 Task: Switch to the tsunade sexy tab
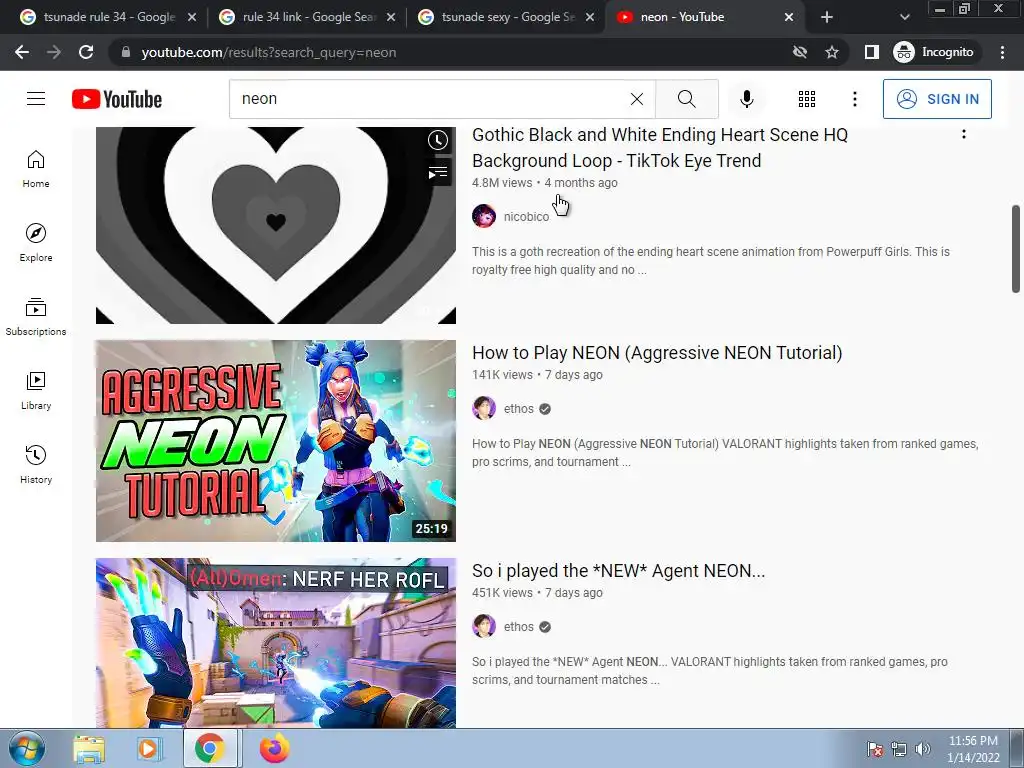pos(498,17)
